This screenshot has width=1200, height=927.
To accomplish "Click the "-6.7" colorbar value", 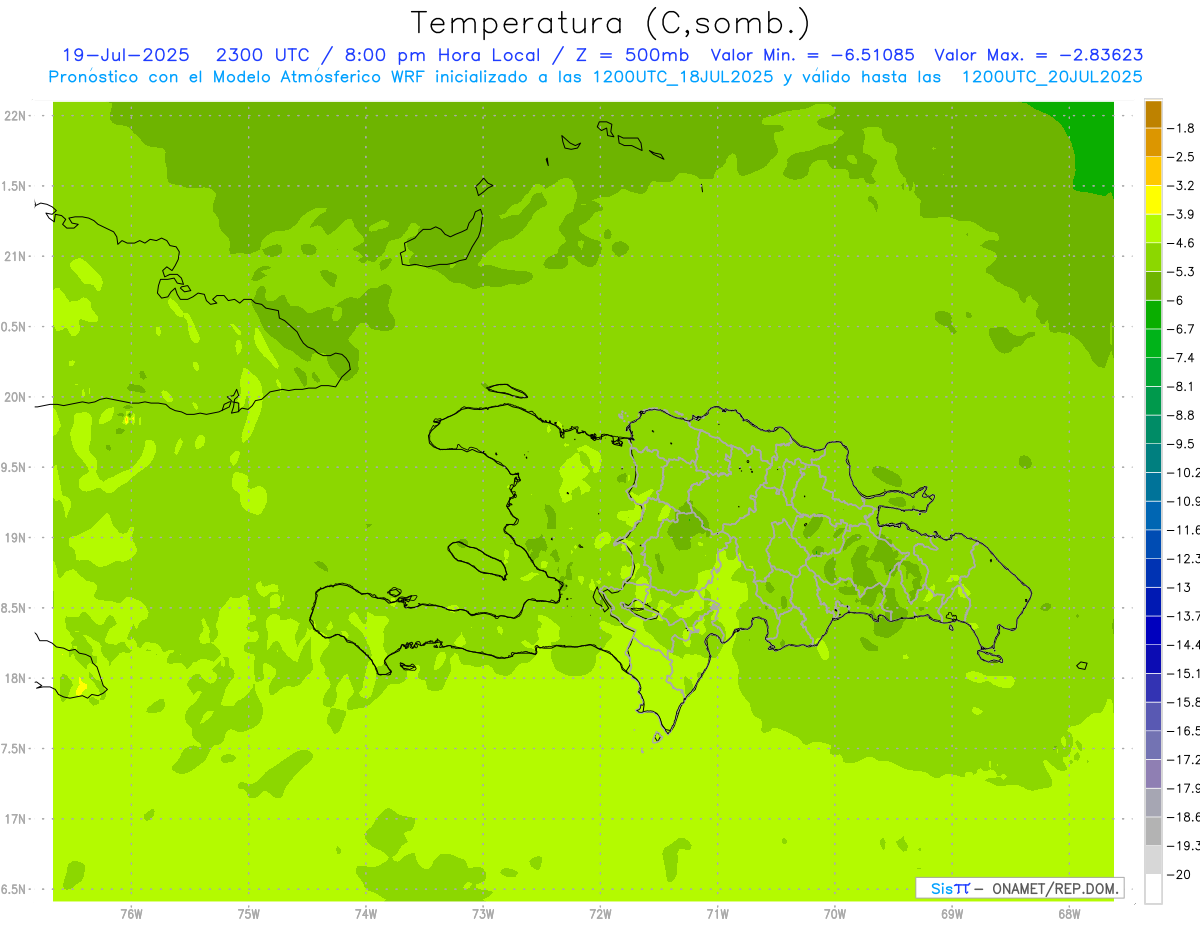I will click(x=1182, y=329).
